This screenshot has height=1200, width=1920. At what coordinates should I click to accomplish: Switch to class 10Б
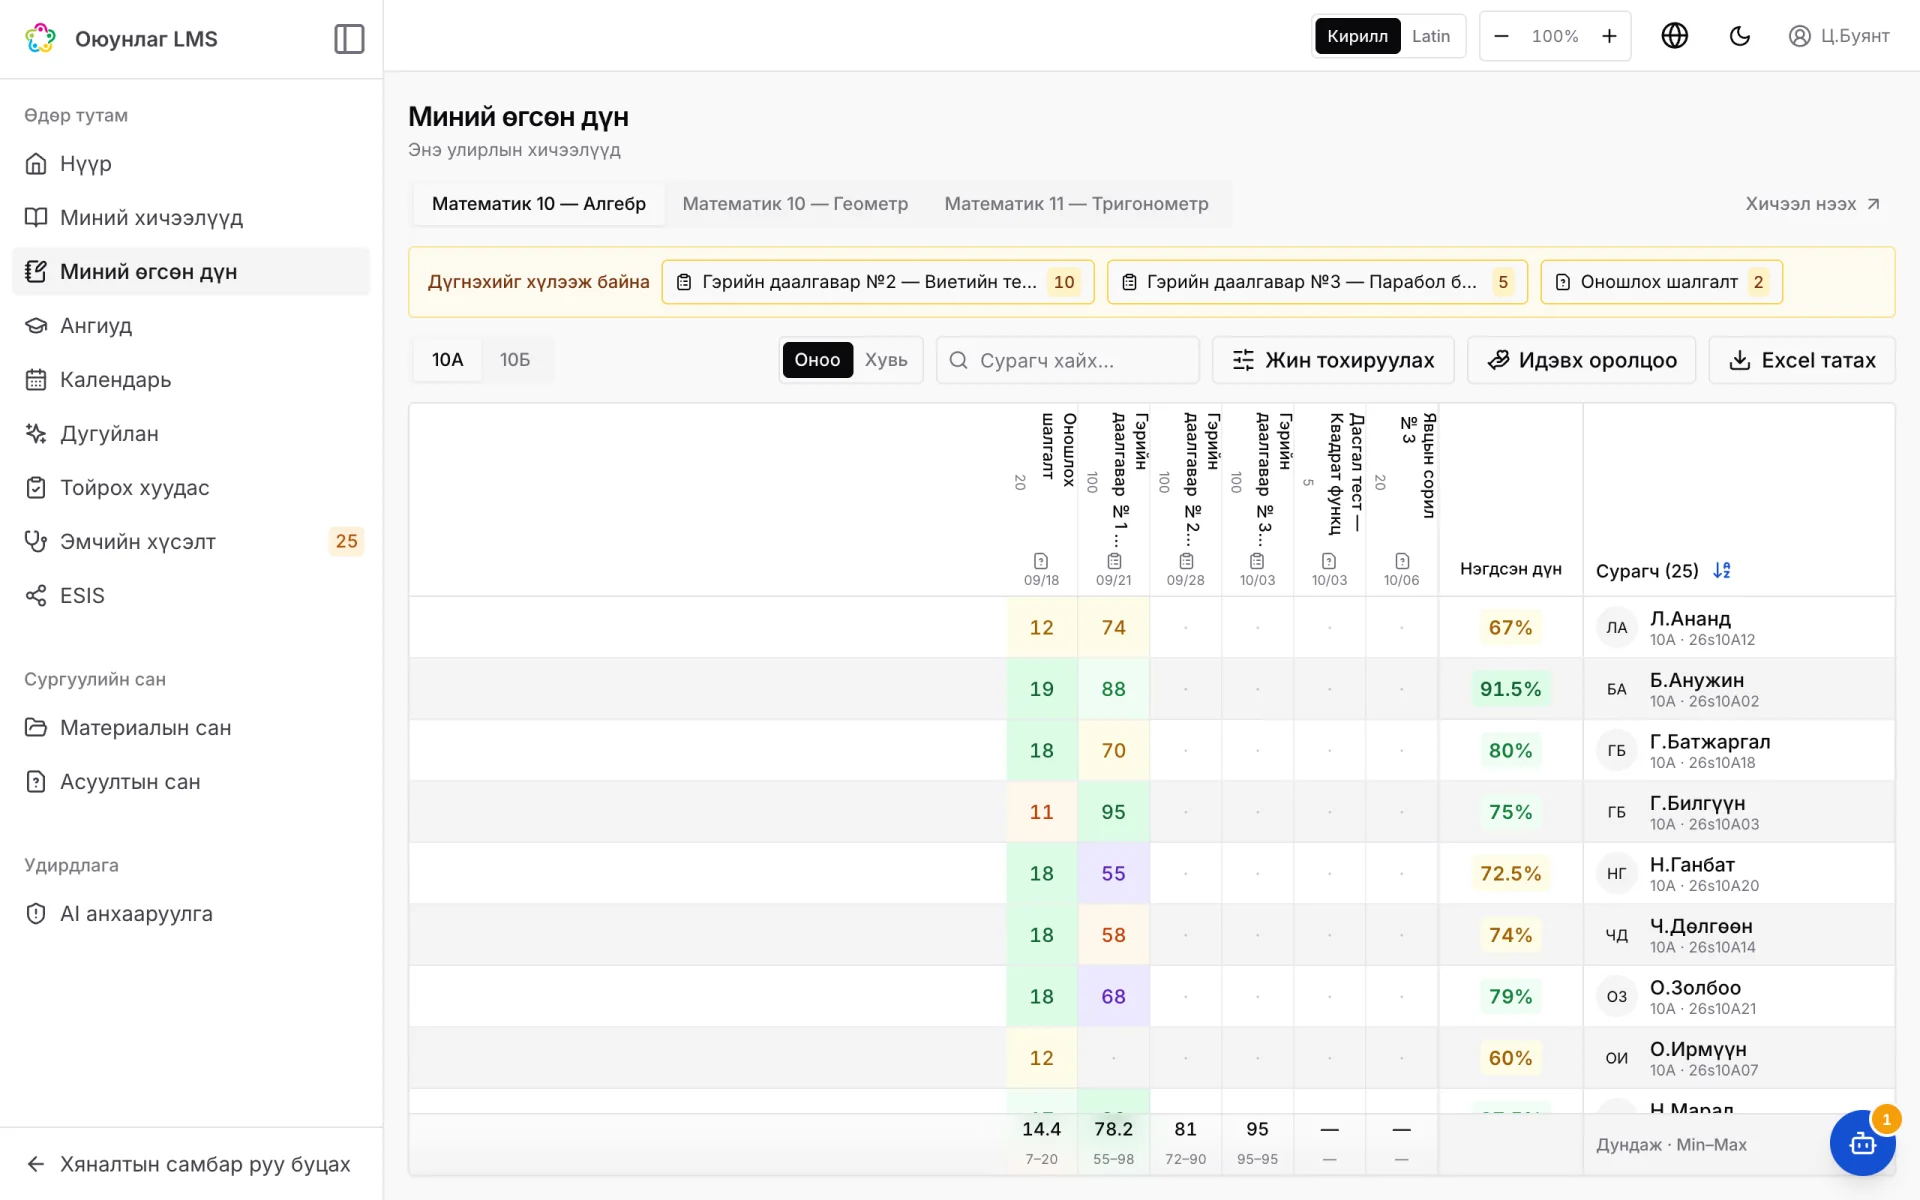coord(515,360)
